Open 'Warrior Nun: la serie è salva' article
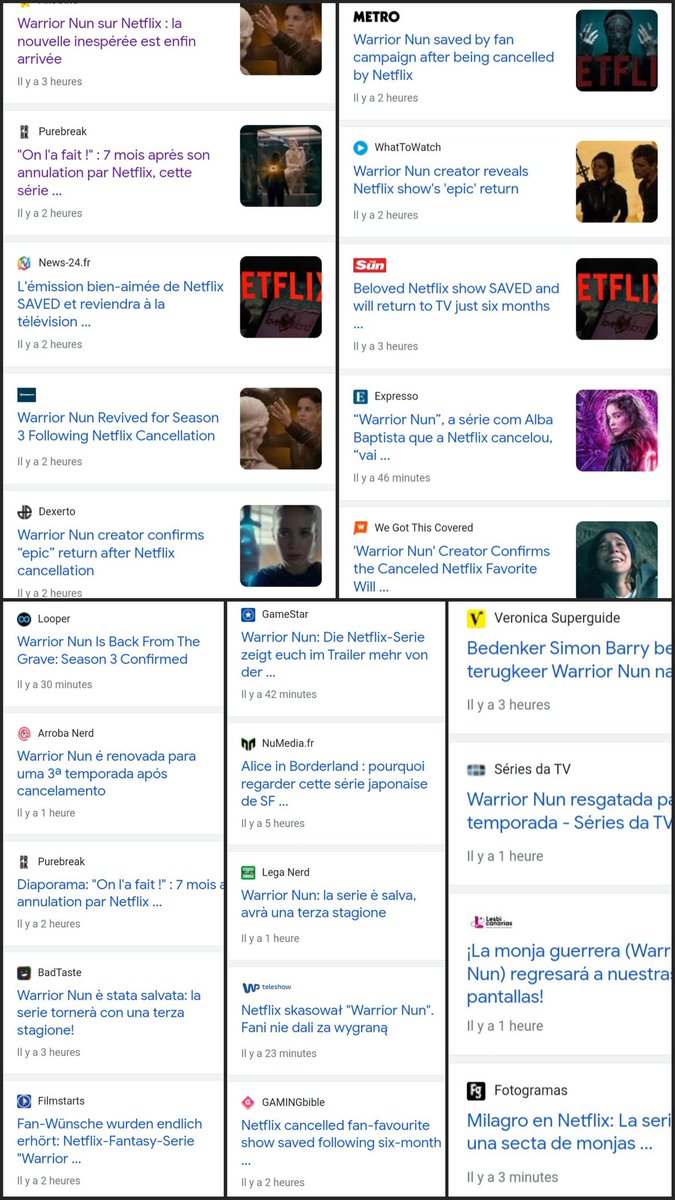 click(328, 903)
